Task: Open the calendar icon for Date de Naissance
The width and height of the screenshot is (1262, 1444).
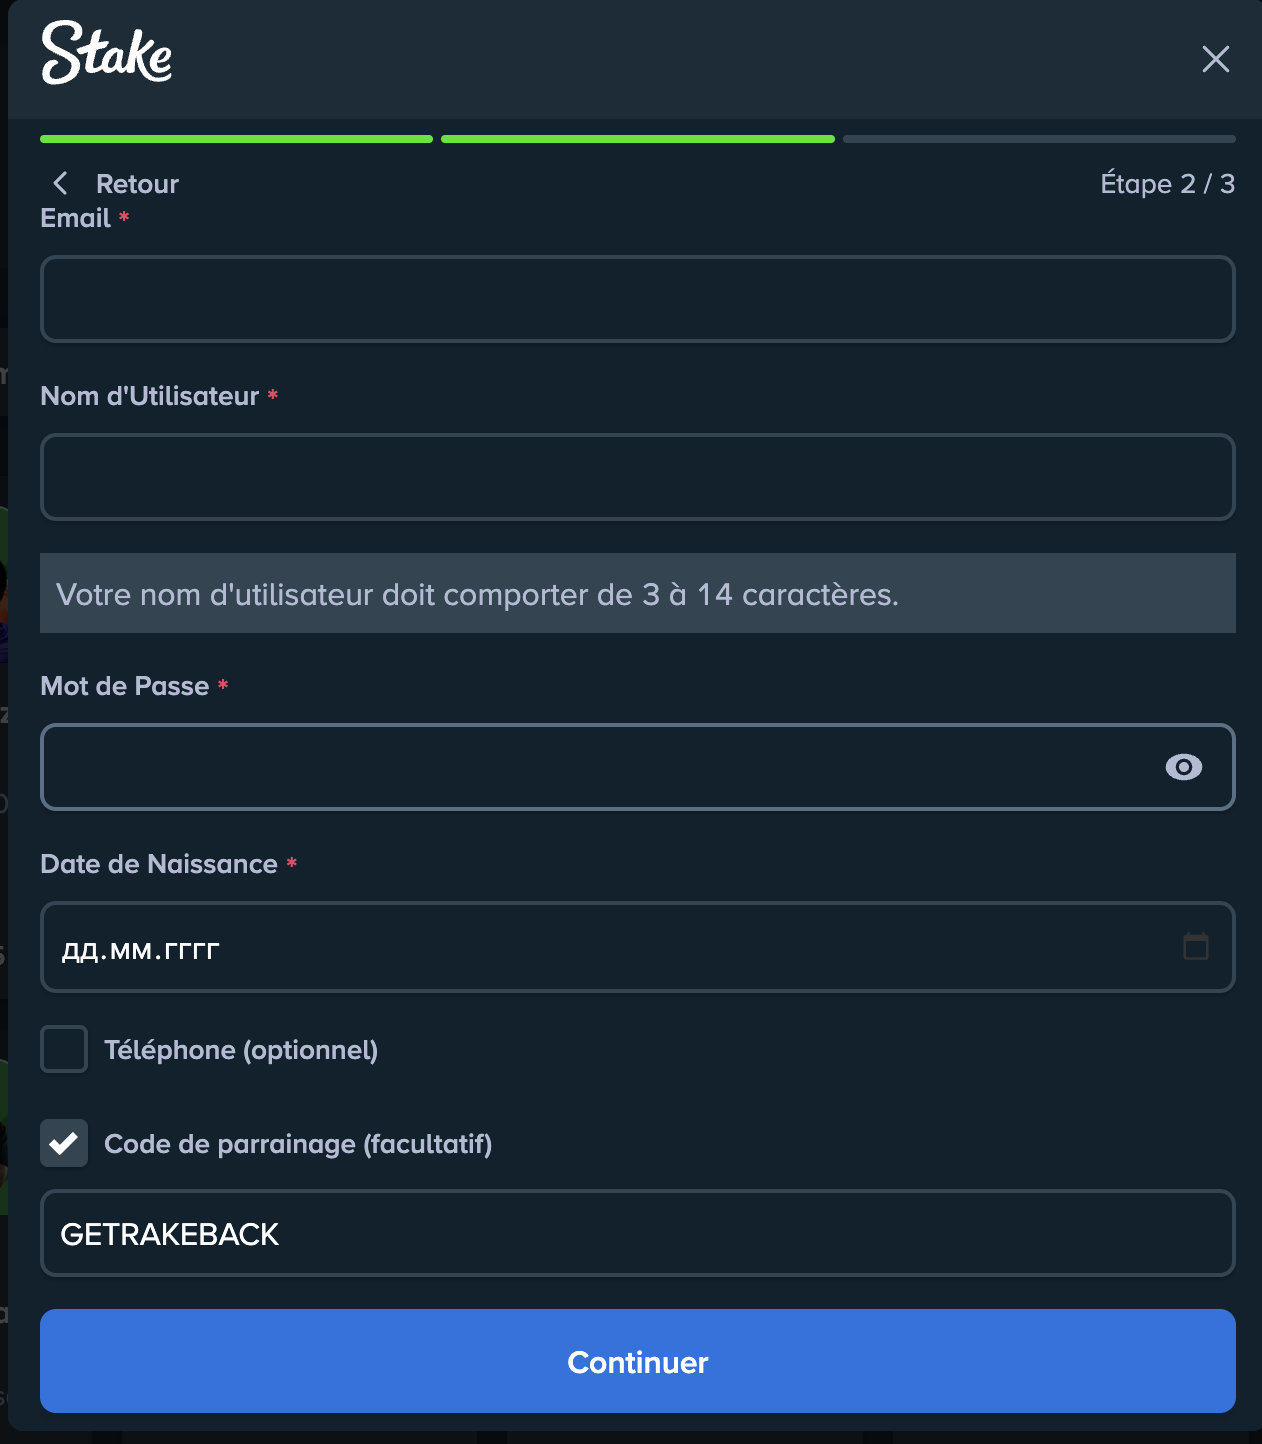Action: pyautogui.click(x=1196, y=947)
